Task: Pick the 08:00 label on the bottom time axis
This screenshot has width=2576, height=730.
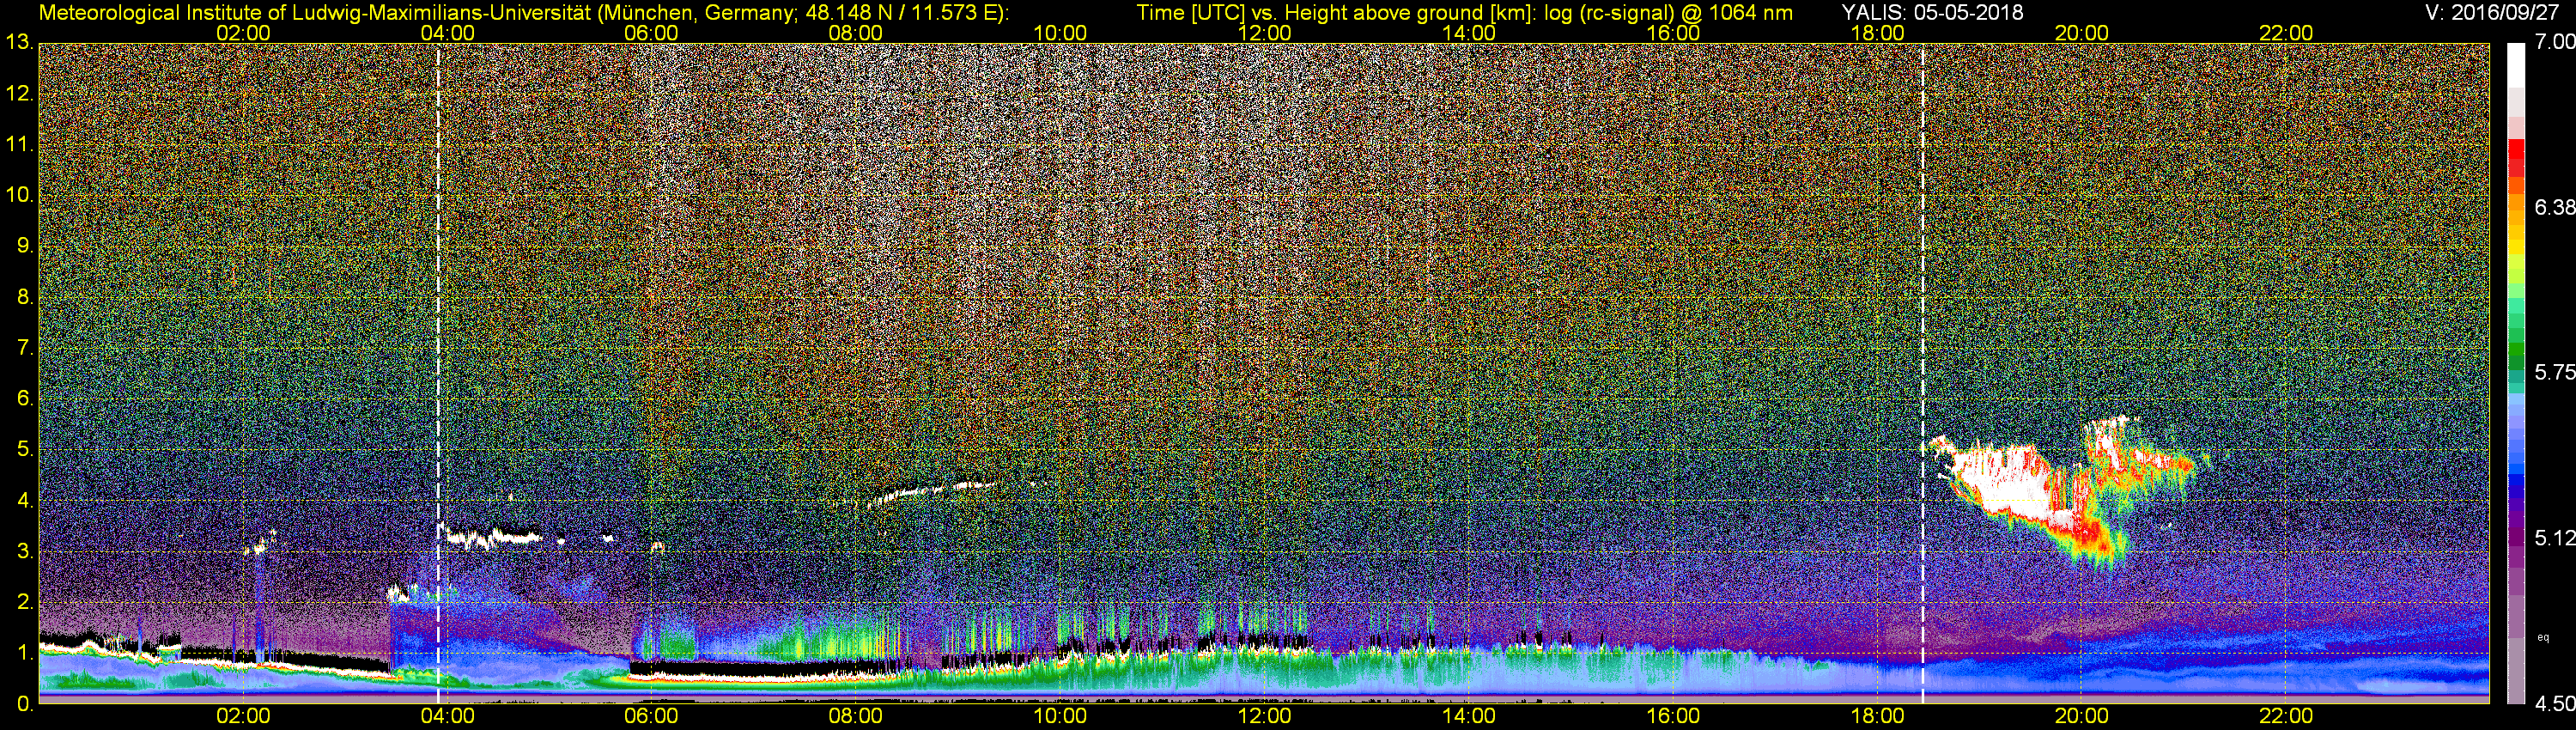Action: click(x=856, y=716)
